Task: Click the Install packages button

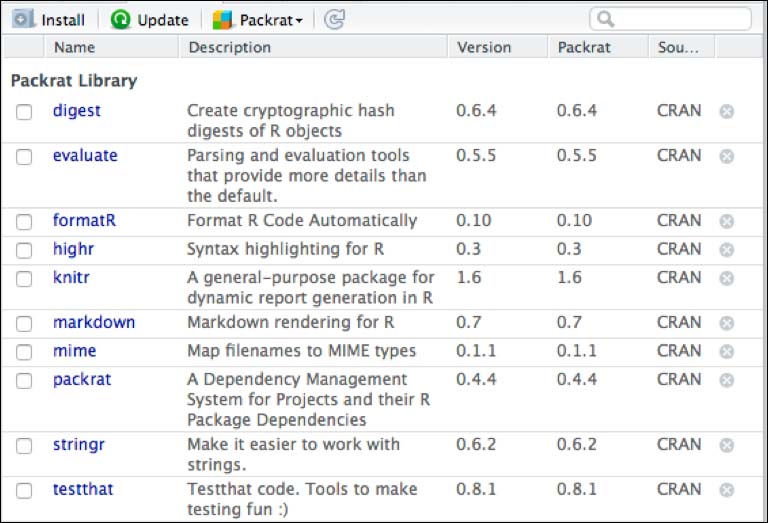Action: pyautogui.click(x=48, y=20)
